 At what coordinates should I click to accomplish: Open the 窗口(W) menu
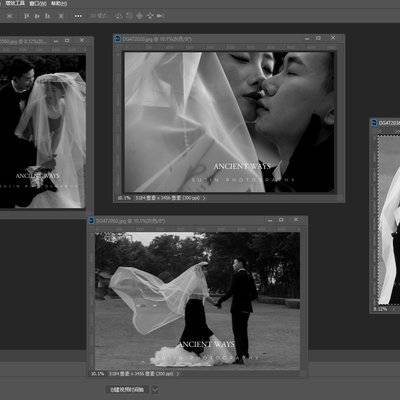[x=37, y=4]
